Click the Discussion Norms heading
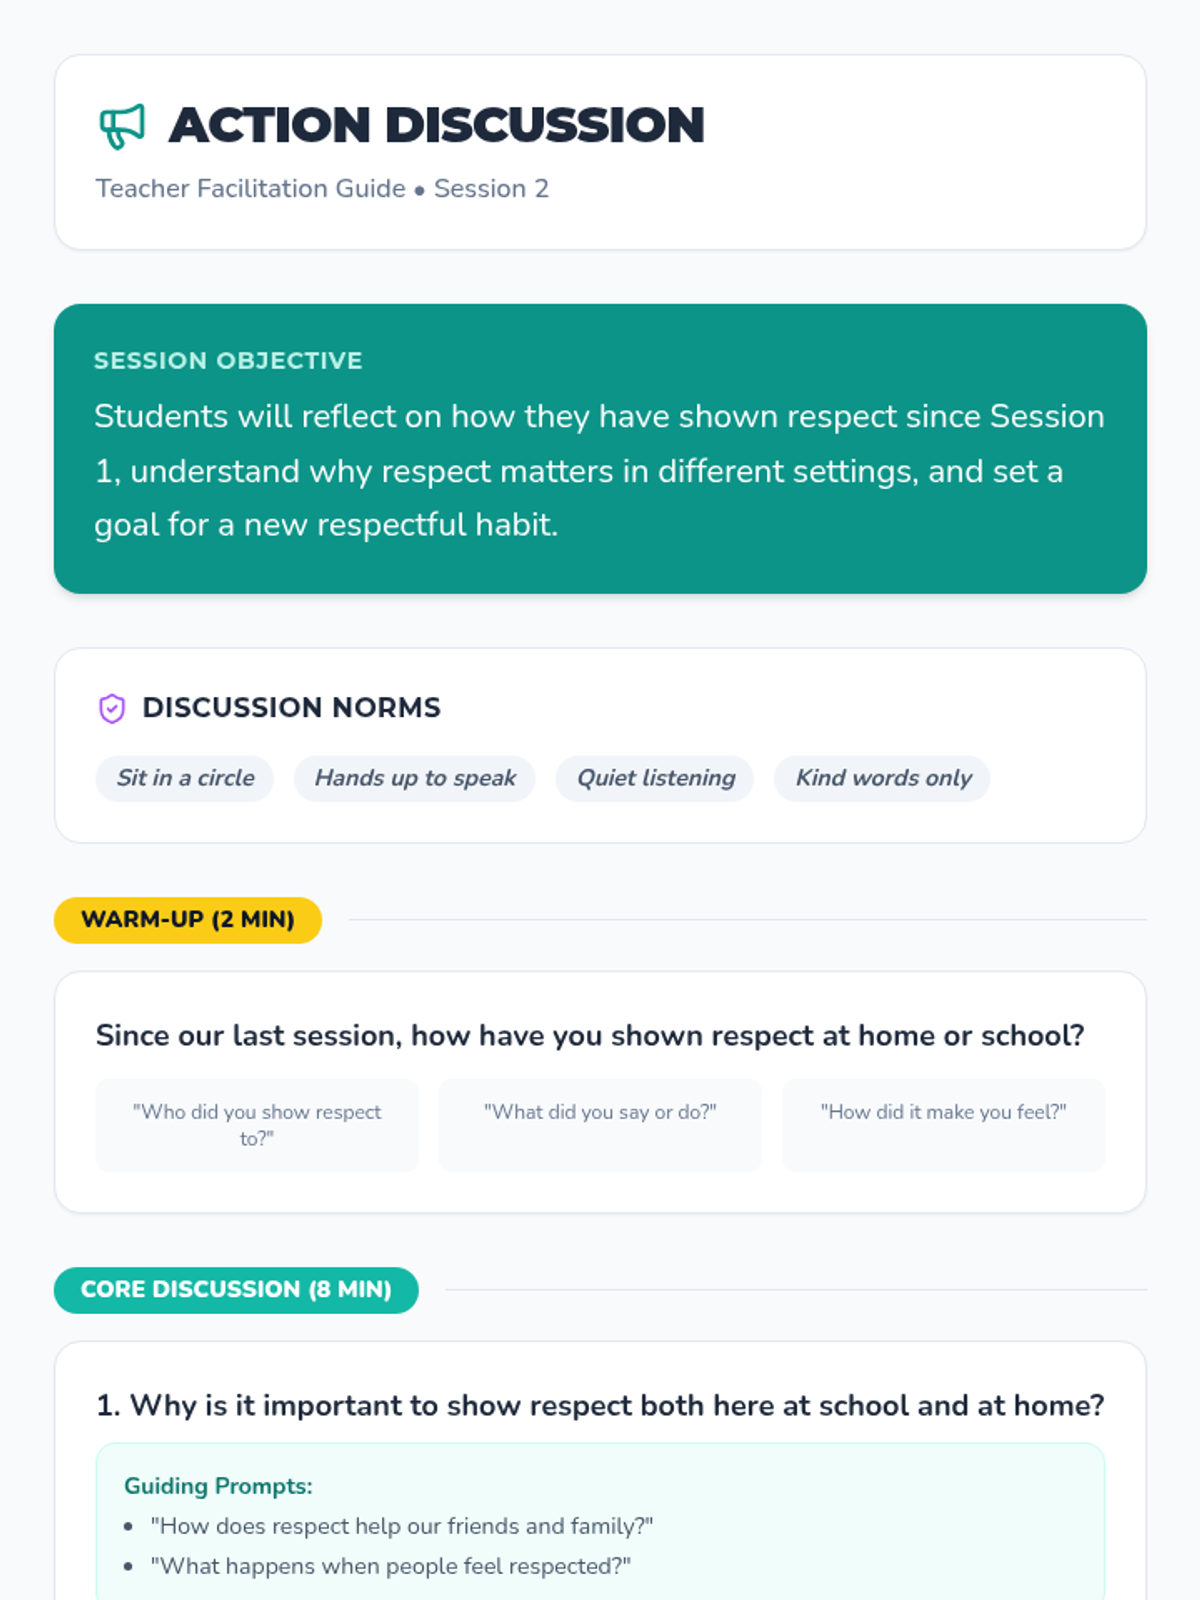Image resolution: width=1200 pixels, height=1600 pixels. pos(291,708)
